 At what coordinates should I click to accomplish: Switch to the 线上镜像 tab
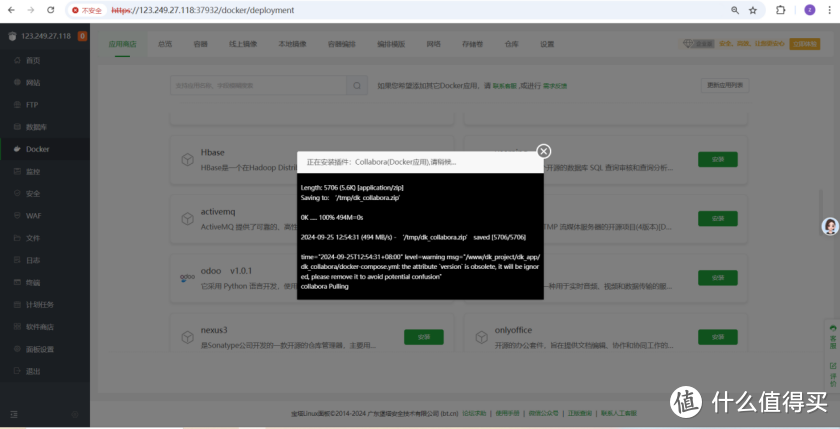click(x=243, y=44)
